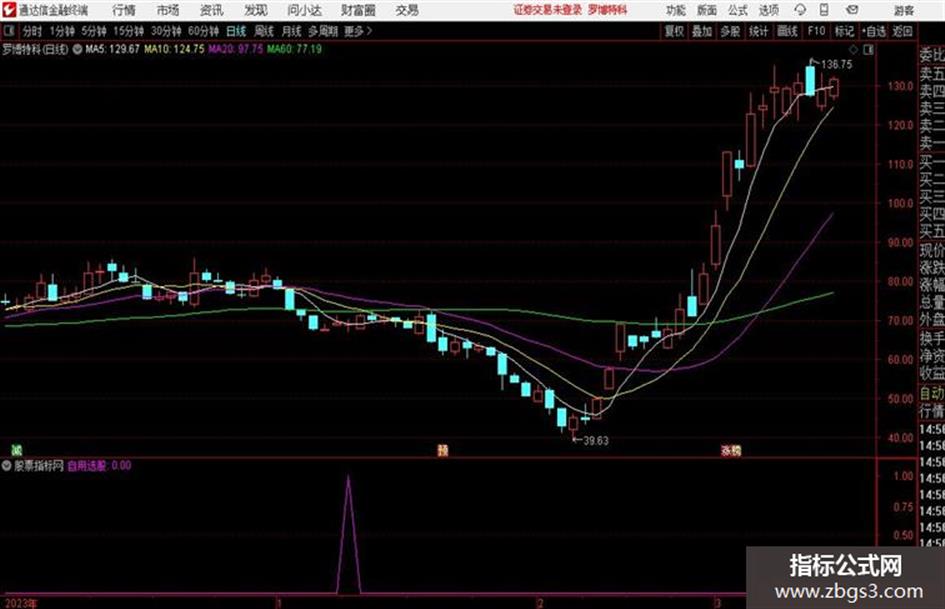Open the F10 company info
Screen dimensions: 945x609
pyautogui.click(x=816, y=31)
